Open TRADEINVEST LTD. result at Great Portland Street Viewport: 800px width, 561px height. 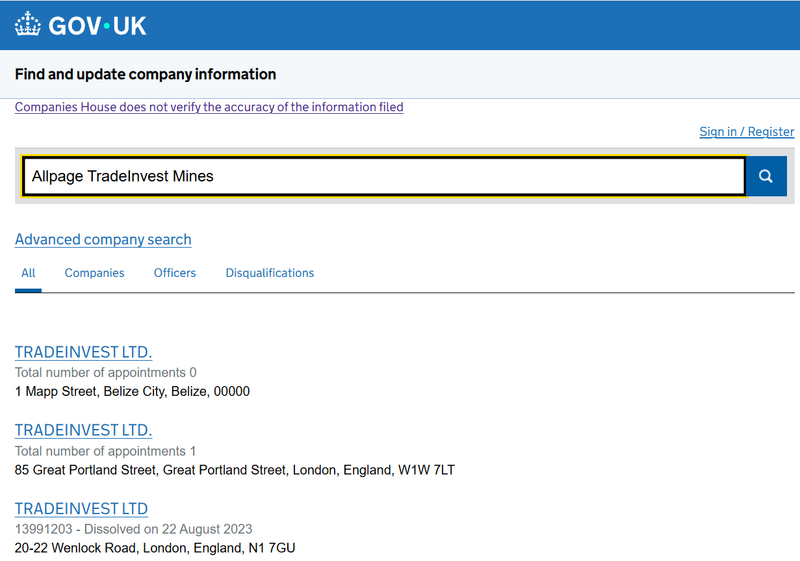pyautogui.click(x=83, y=430)
